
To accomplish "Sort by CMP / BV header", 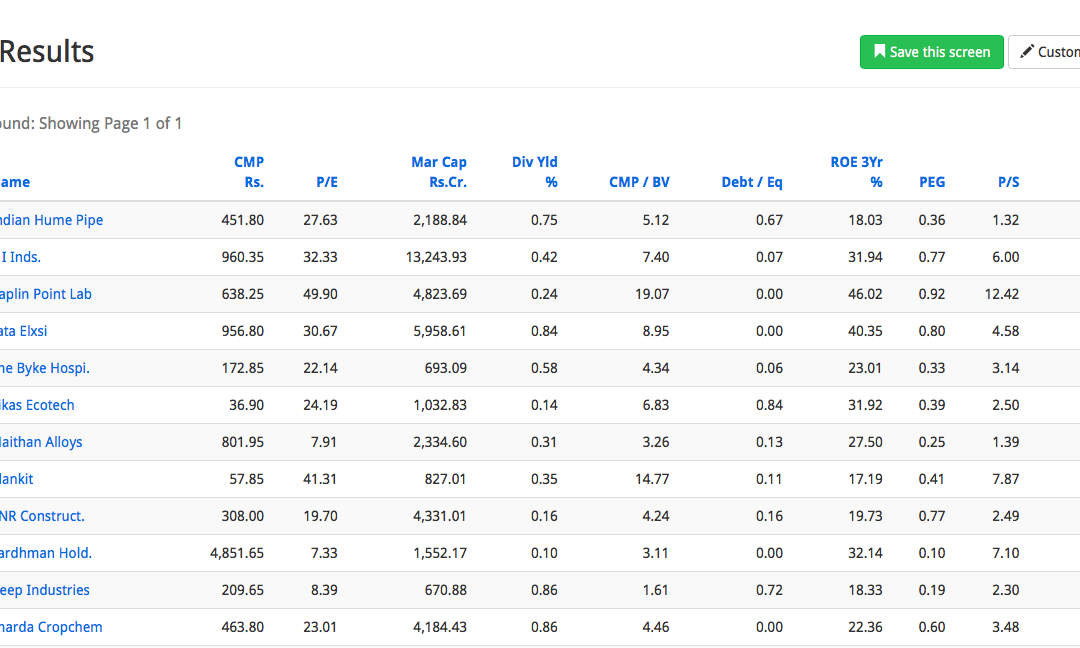I will pyautogui.click(x=639, y=182).
